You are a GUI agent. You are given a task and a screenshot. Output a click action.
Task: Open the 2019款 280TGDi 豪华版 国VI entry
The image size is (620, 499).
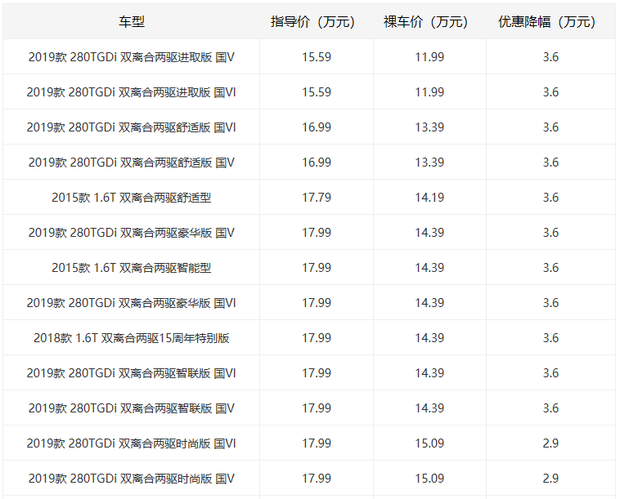[131, 302]
